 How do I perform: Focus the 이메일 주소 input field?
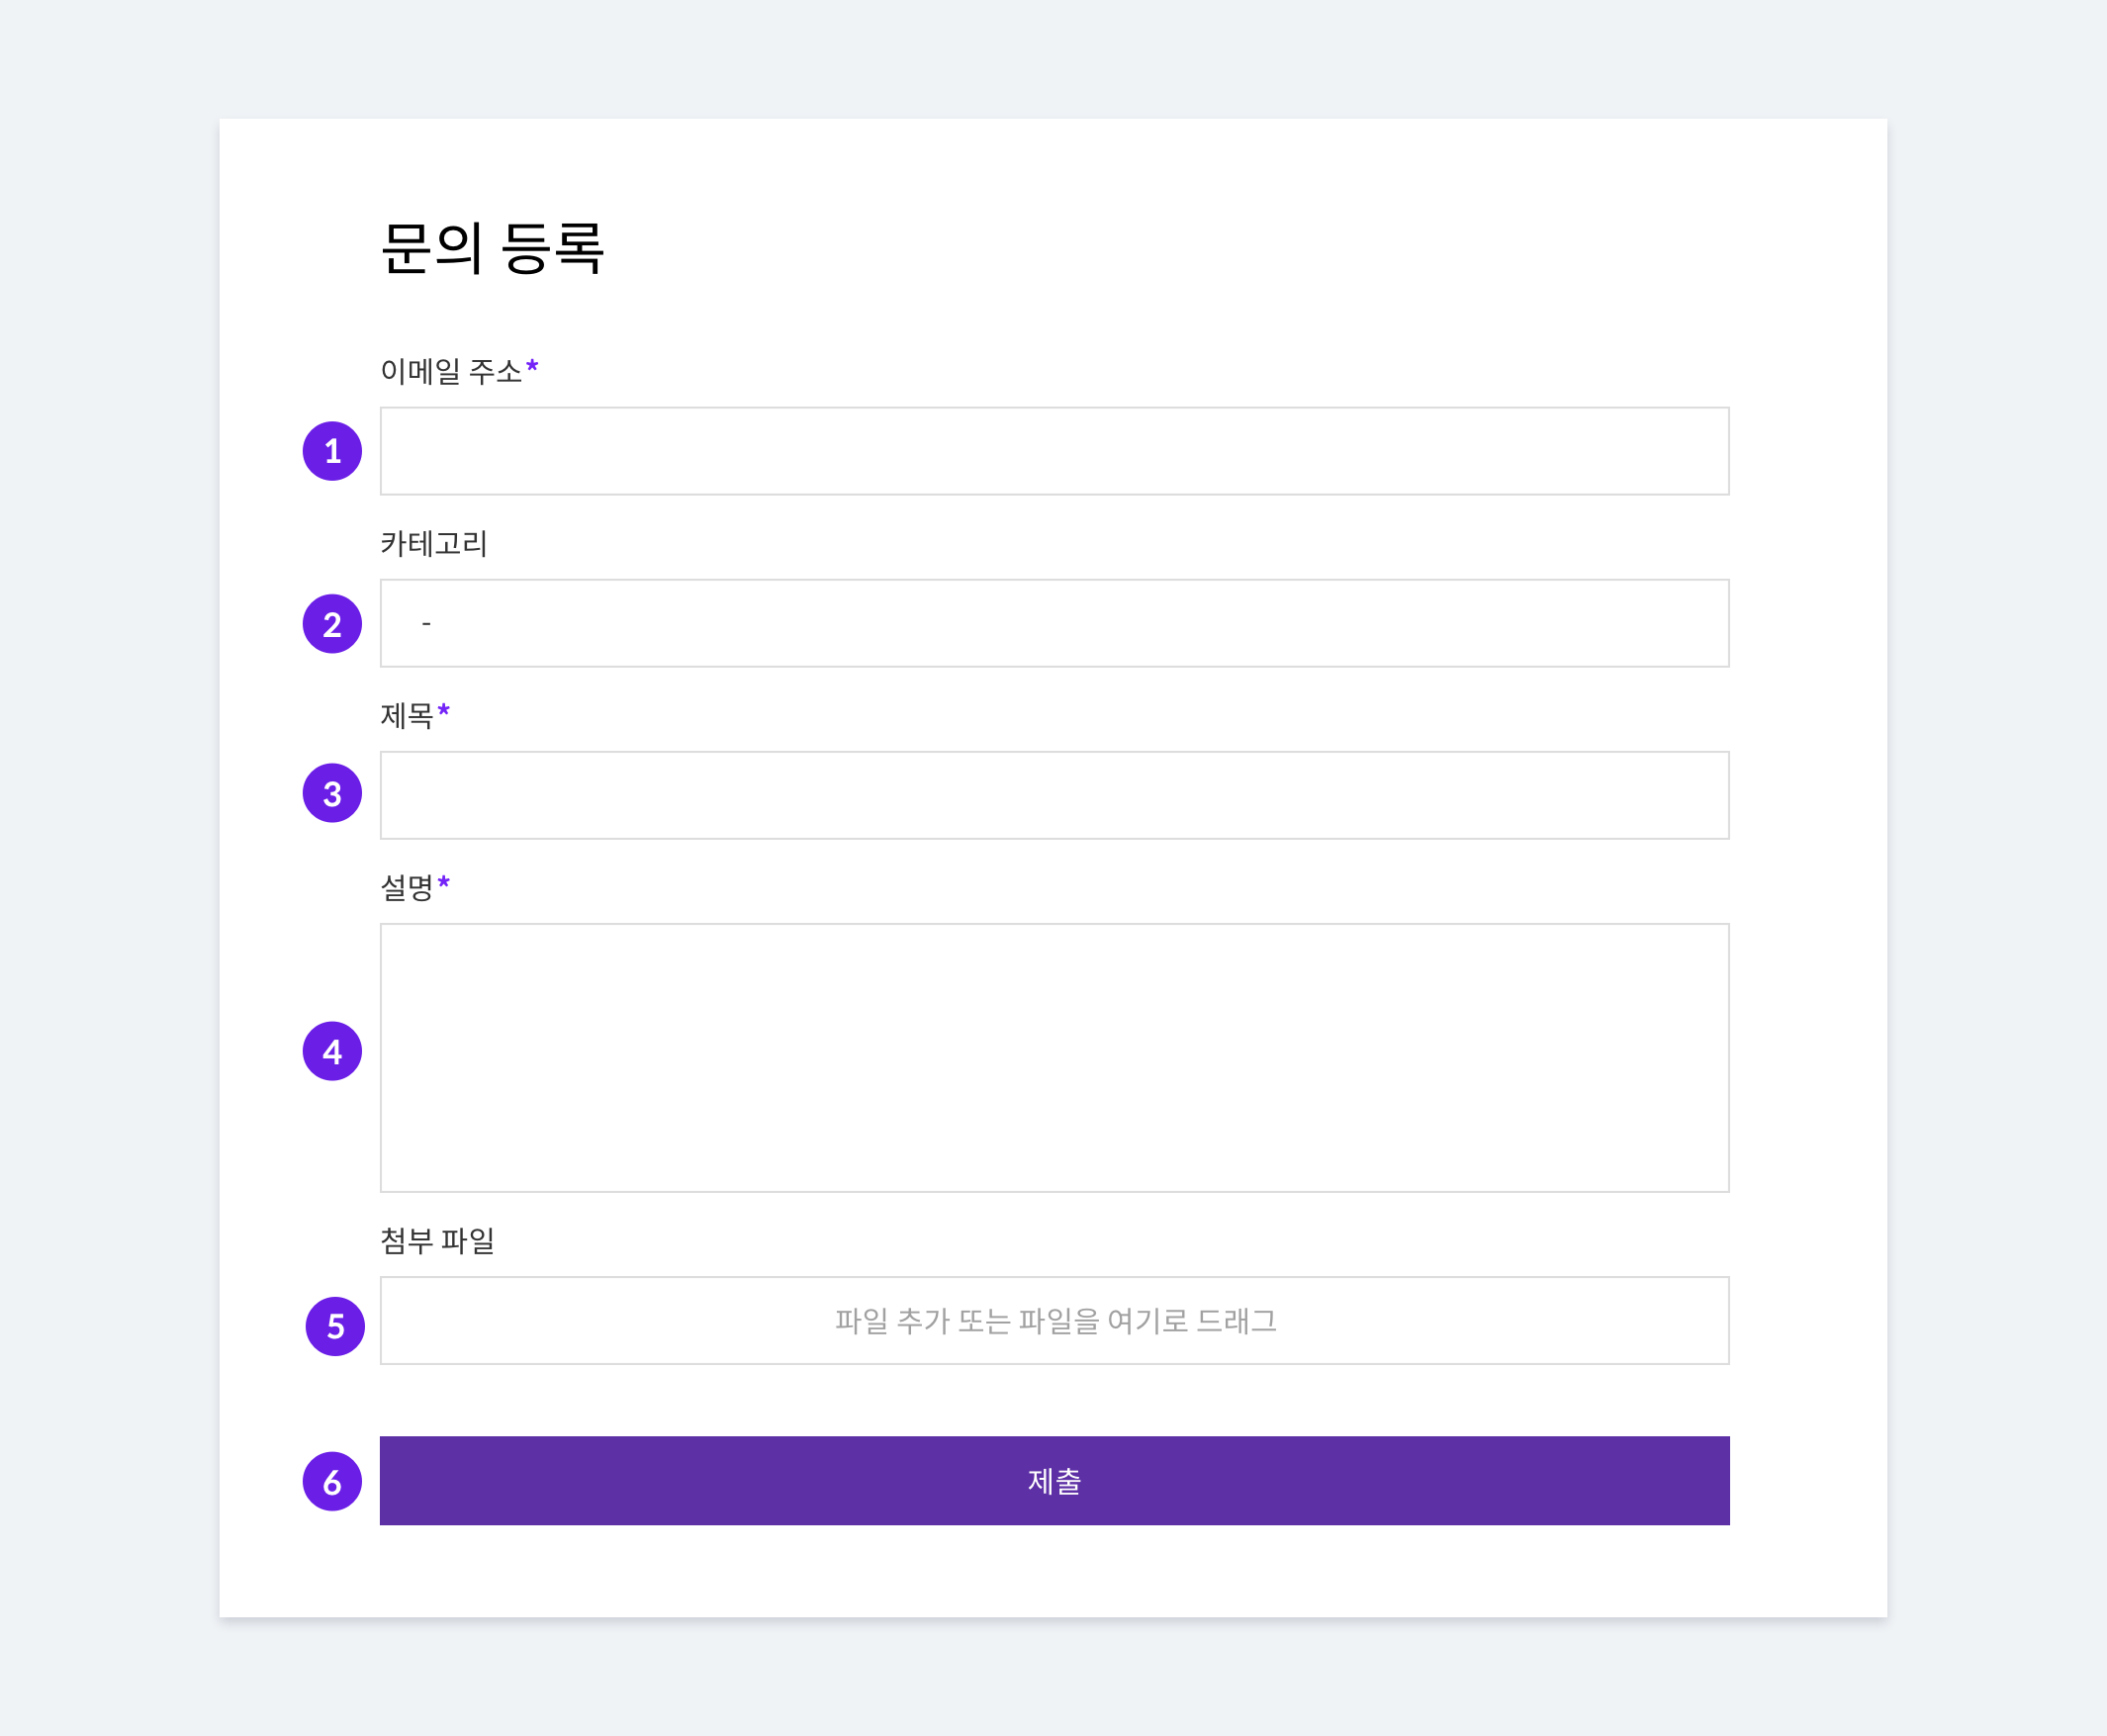pos(1054,451)
